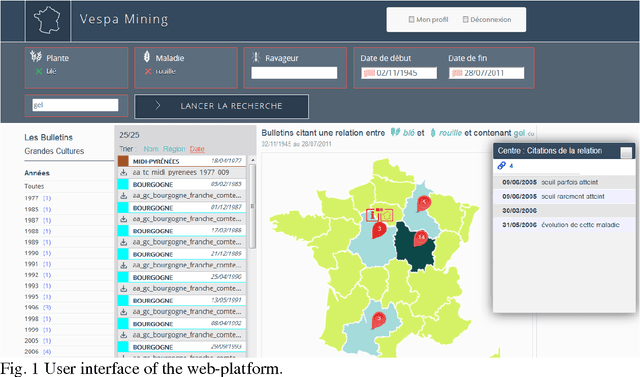Select Grandes Cultures bulletins category
This screenshot has width=640, height=377.
point(54,151)
